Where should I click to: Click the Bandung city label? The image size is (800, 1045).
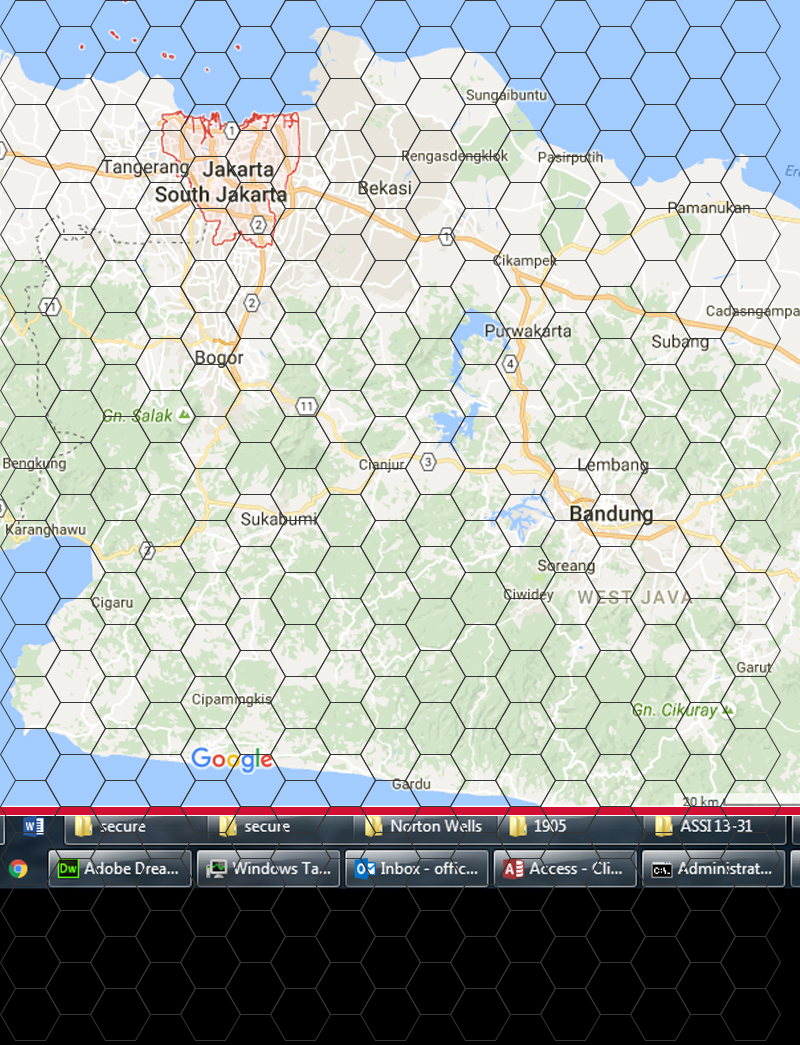pyautogui.click(x=611, y=513)
